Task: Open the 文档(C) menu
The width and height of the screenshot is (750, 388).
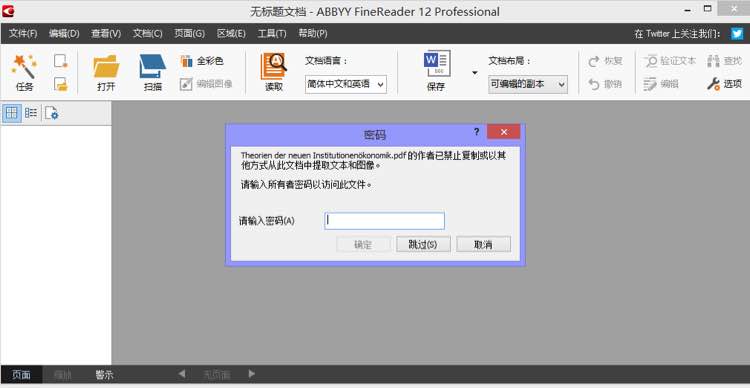Action: click(x=147, y=33)
